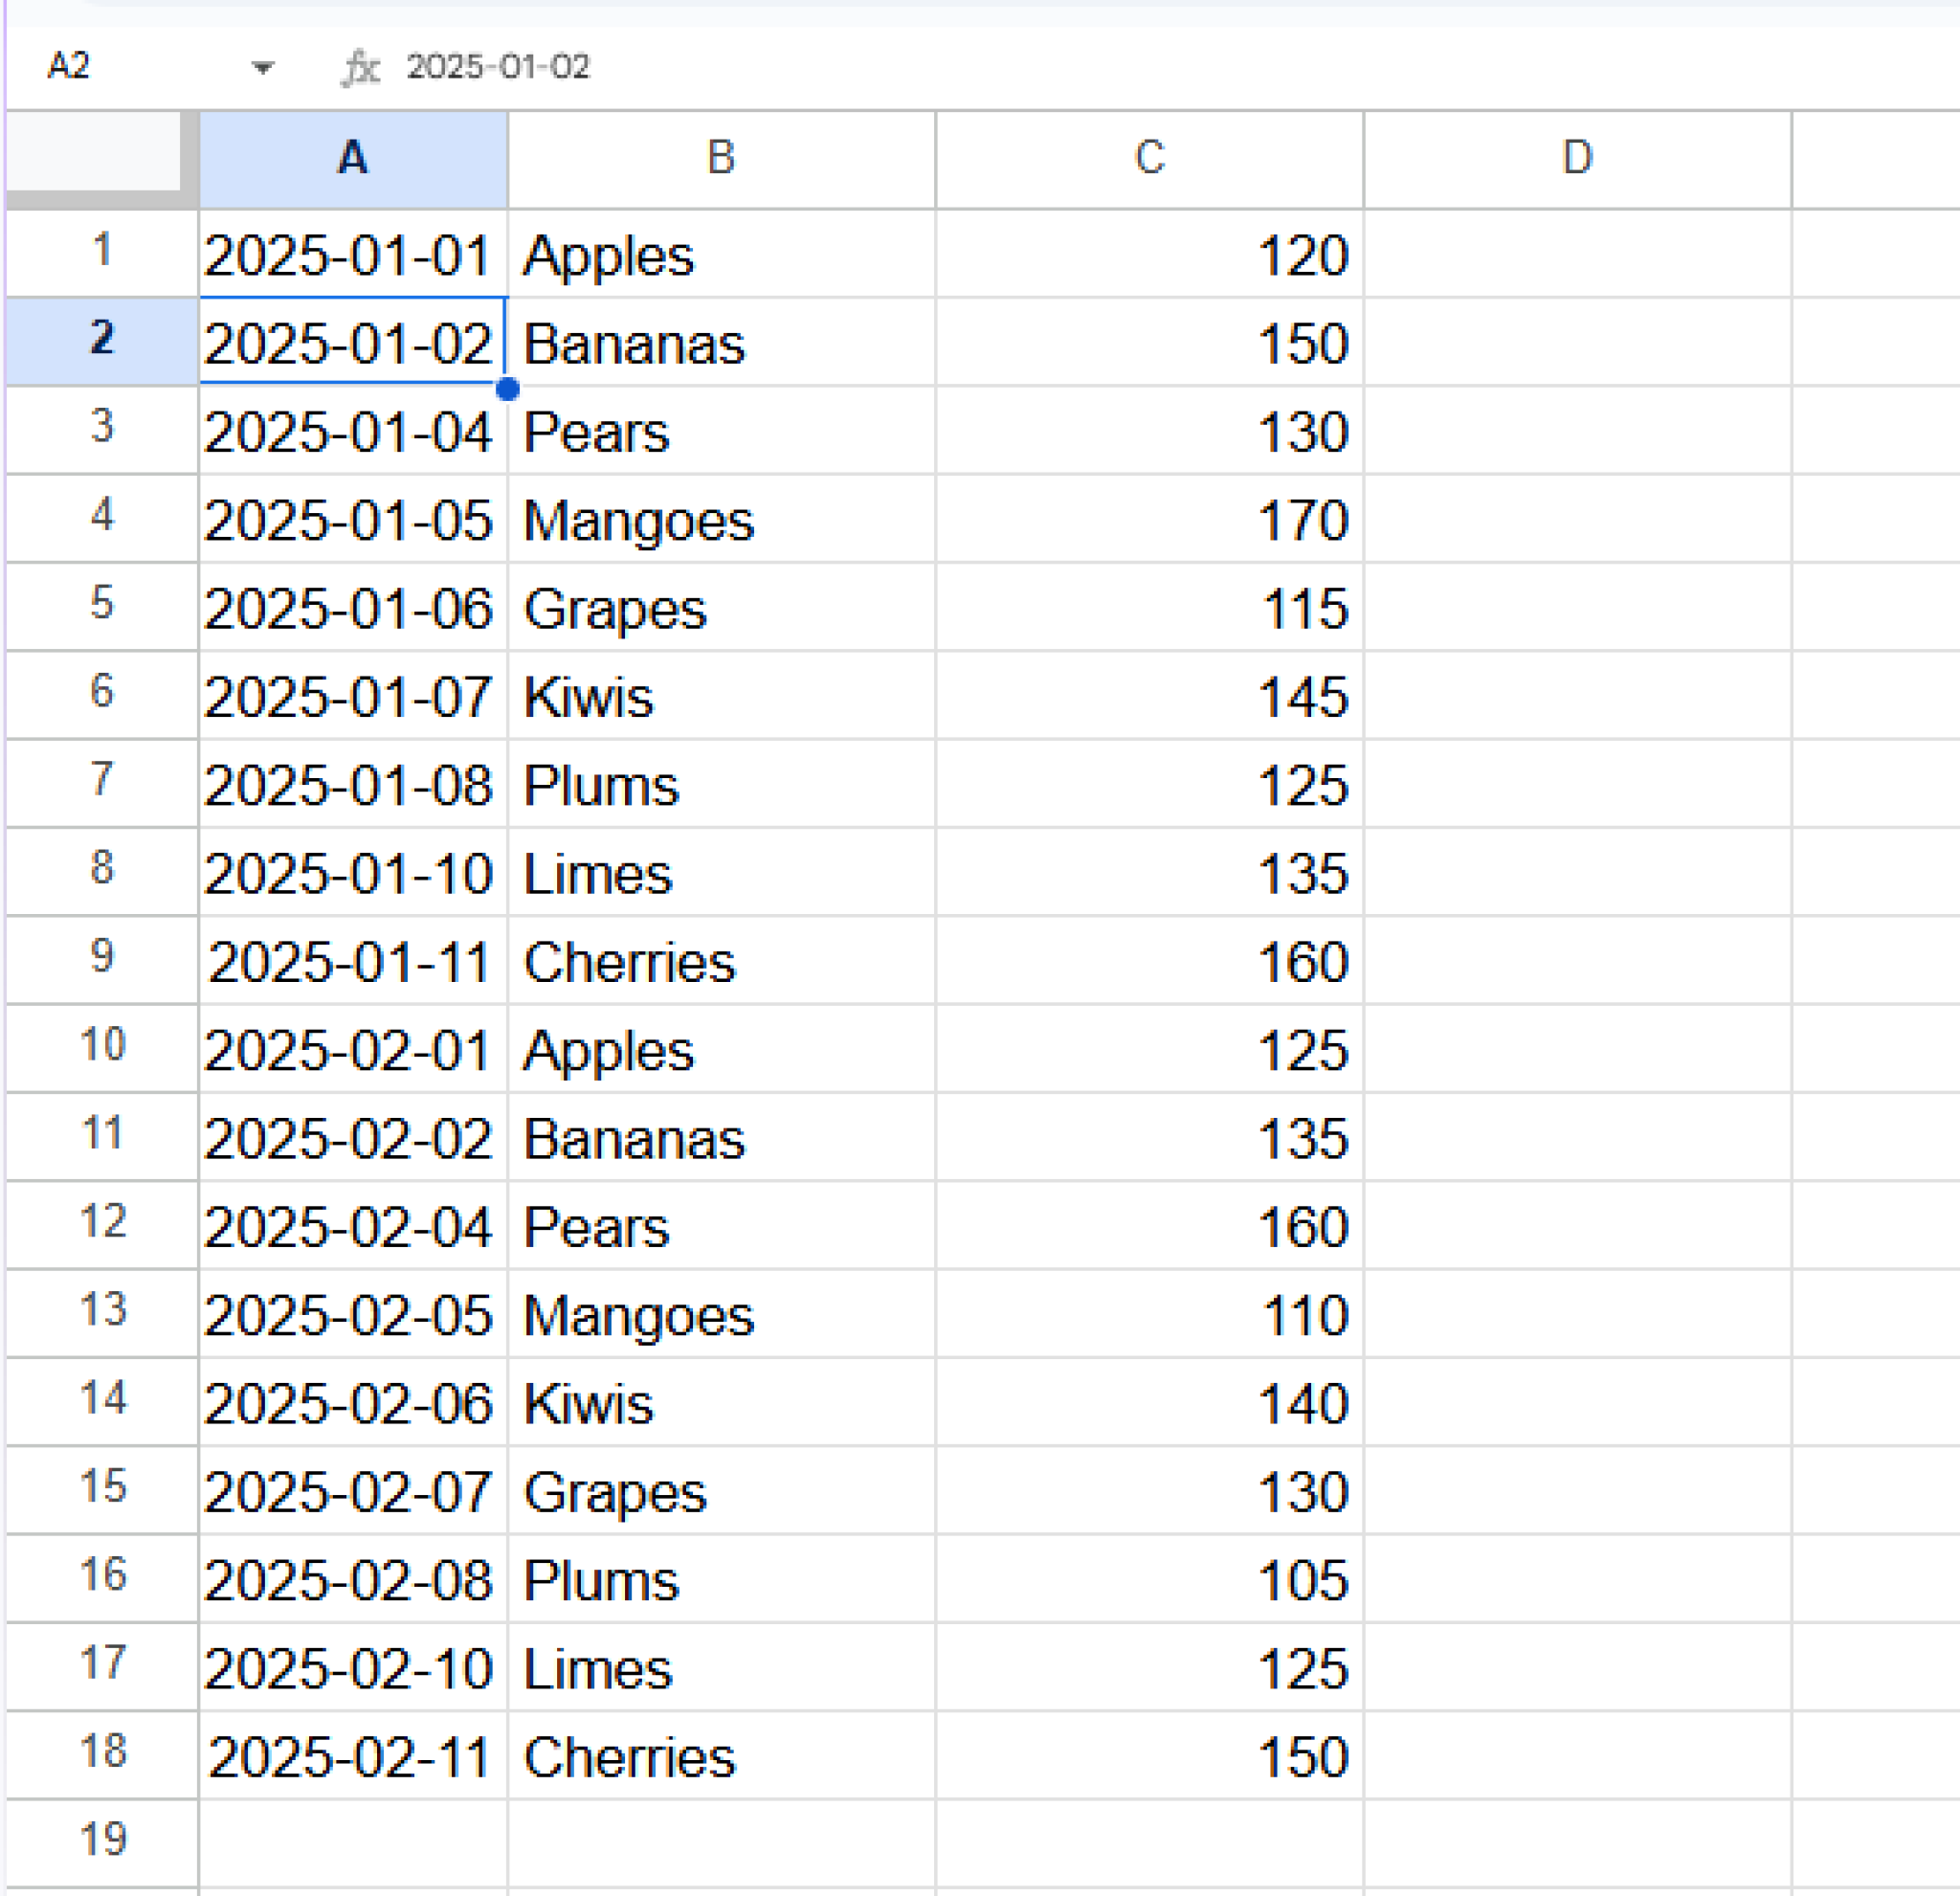
Task: Select row 1 header
Action: (100, 253)
